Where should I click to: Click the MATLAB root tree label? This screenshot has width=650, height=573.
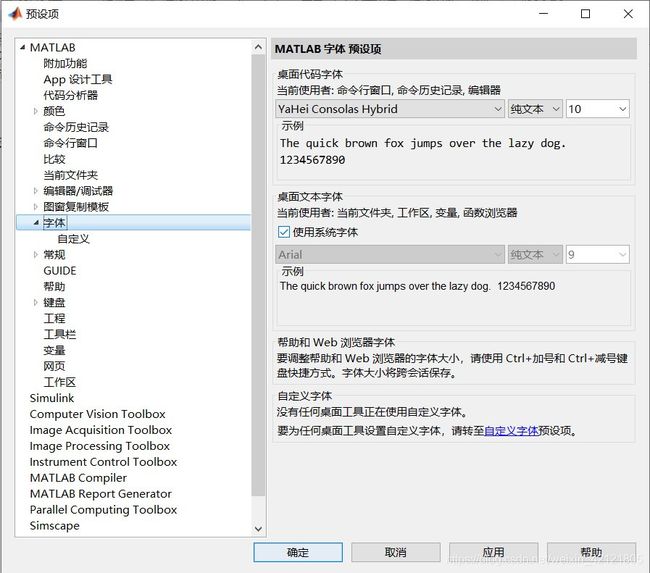point(53,48)
